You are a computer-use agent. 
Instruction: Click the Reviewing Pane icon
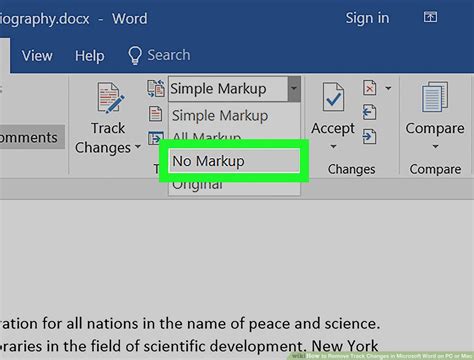(155, 138)
